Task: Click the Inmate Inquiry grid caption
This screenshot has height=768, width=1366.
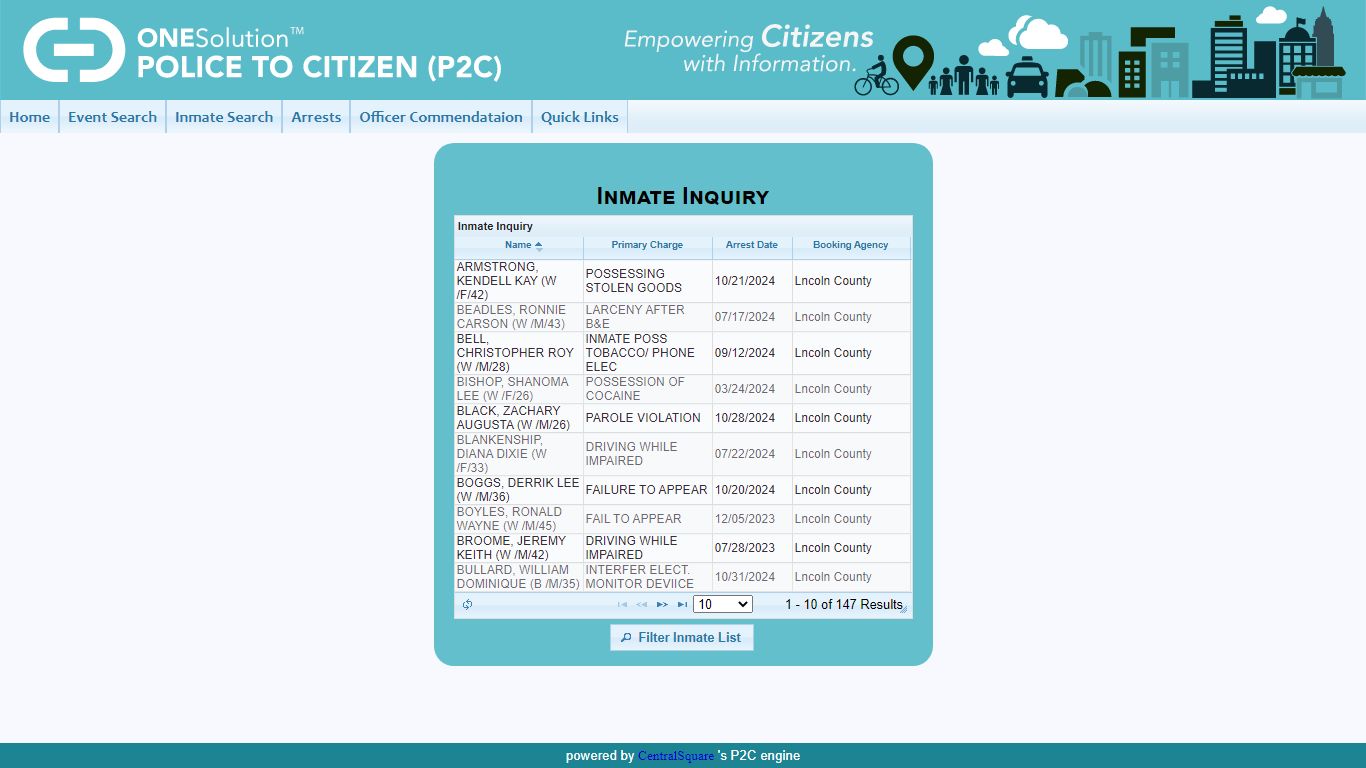Action: [x=496, y=226]
